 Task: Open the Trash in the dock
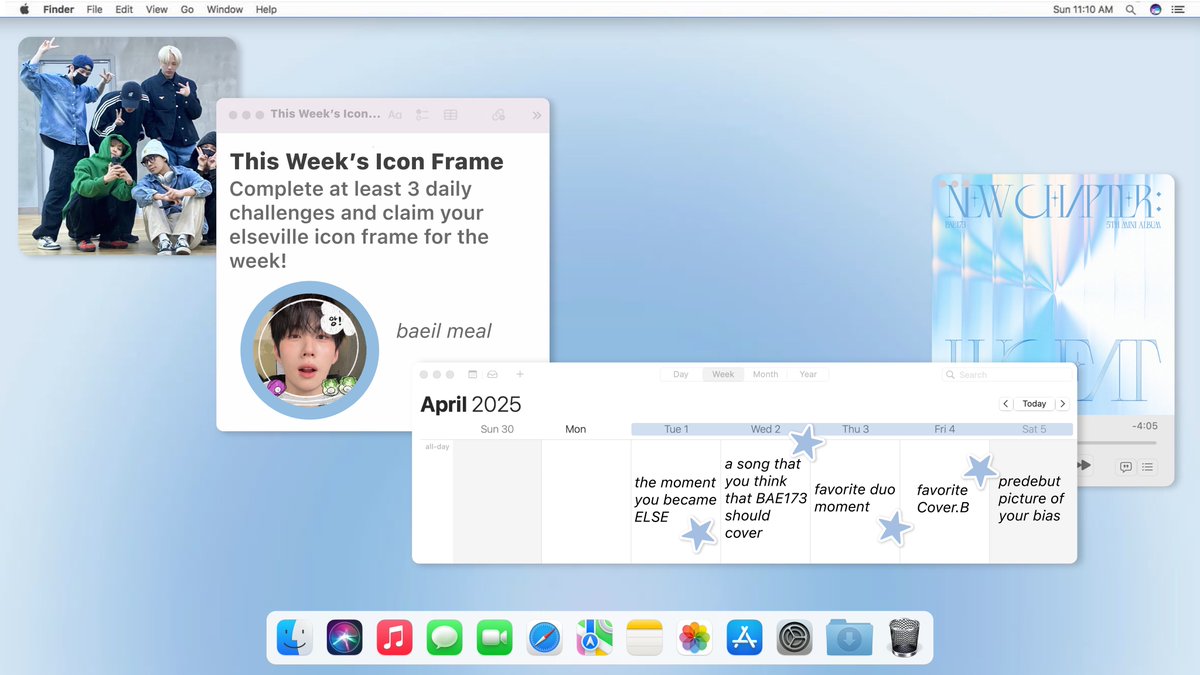click(x=904, y=637)
